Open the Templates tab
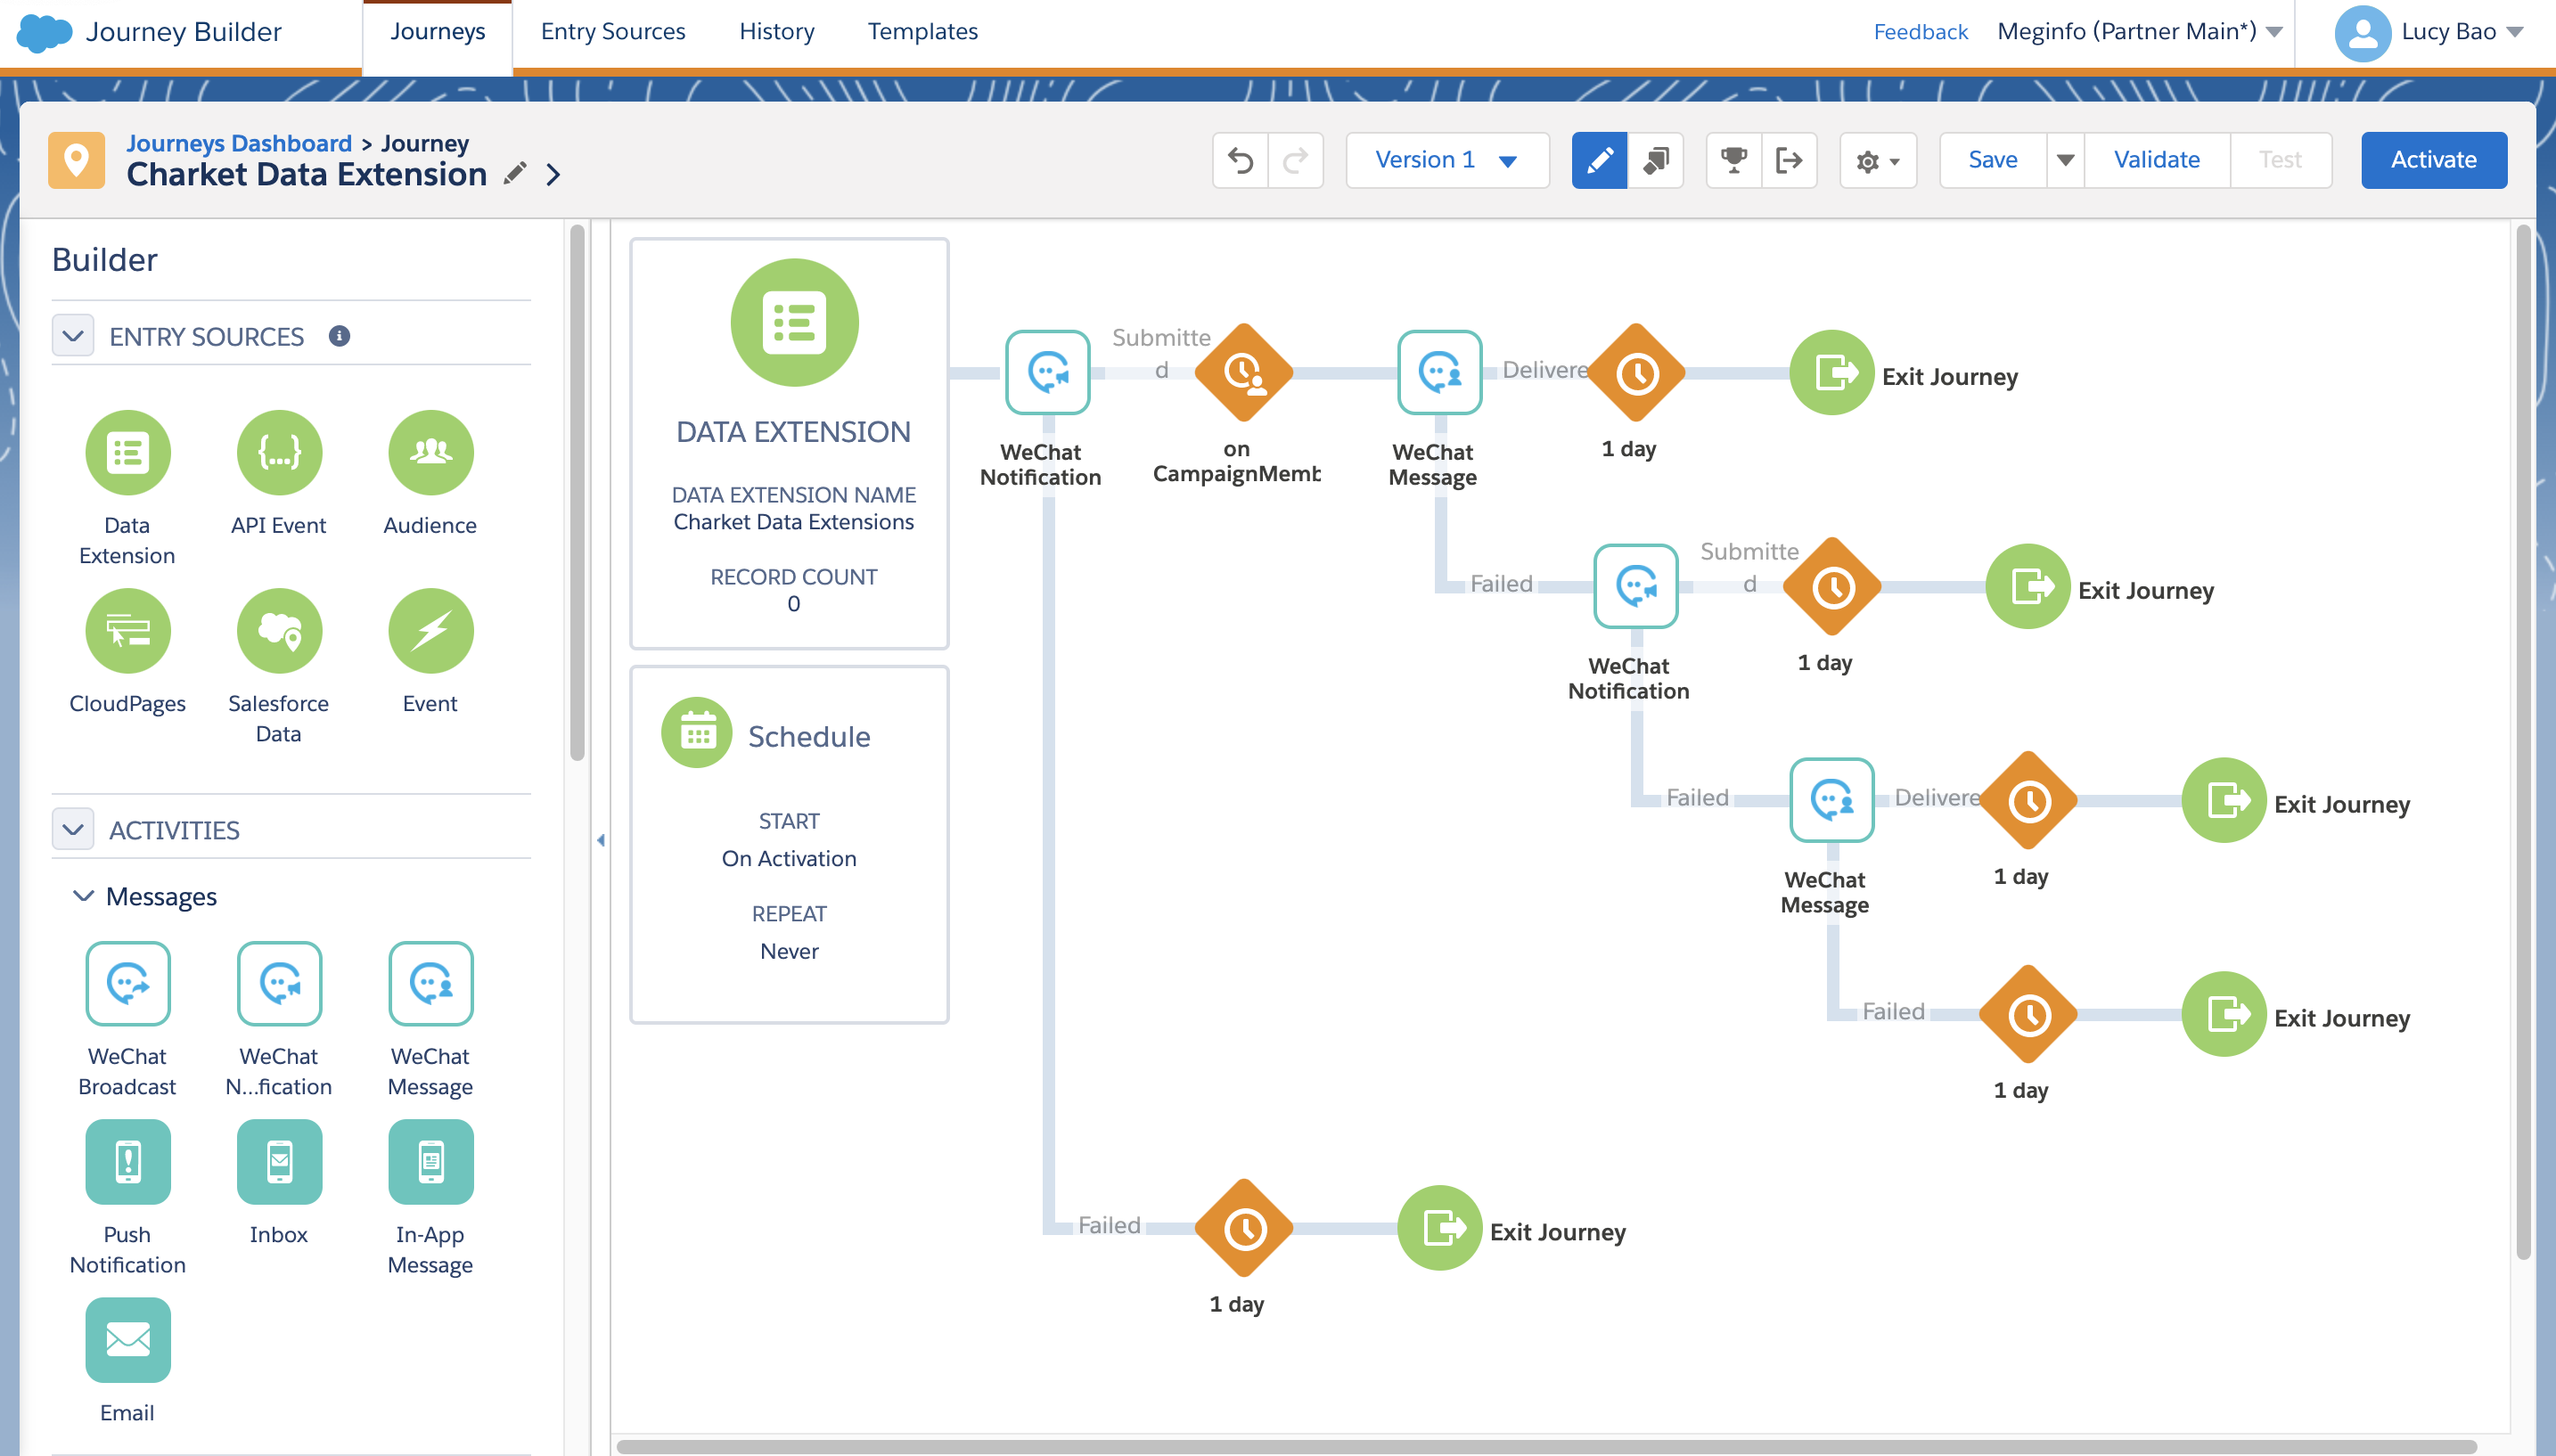Image resolution: width=2556 pixels, height=1456 pixels. pos(922,31)
